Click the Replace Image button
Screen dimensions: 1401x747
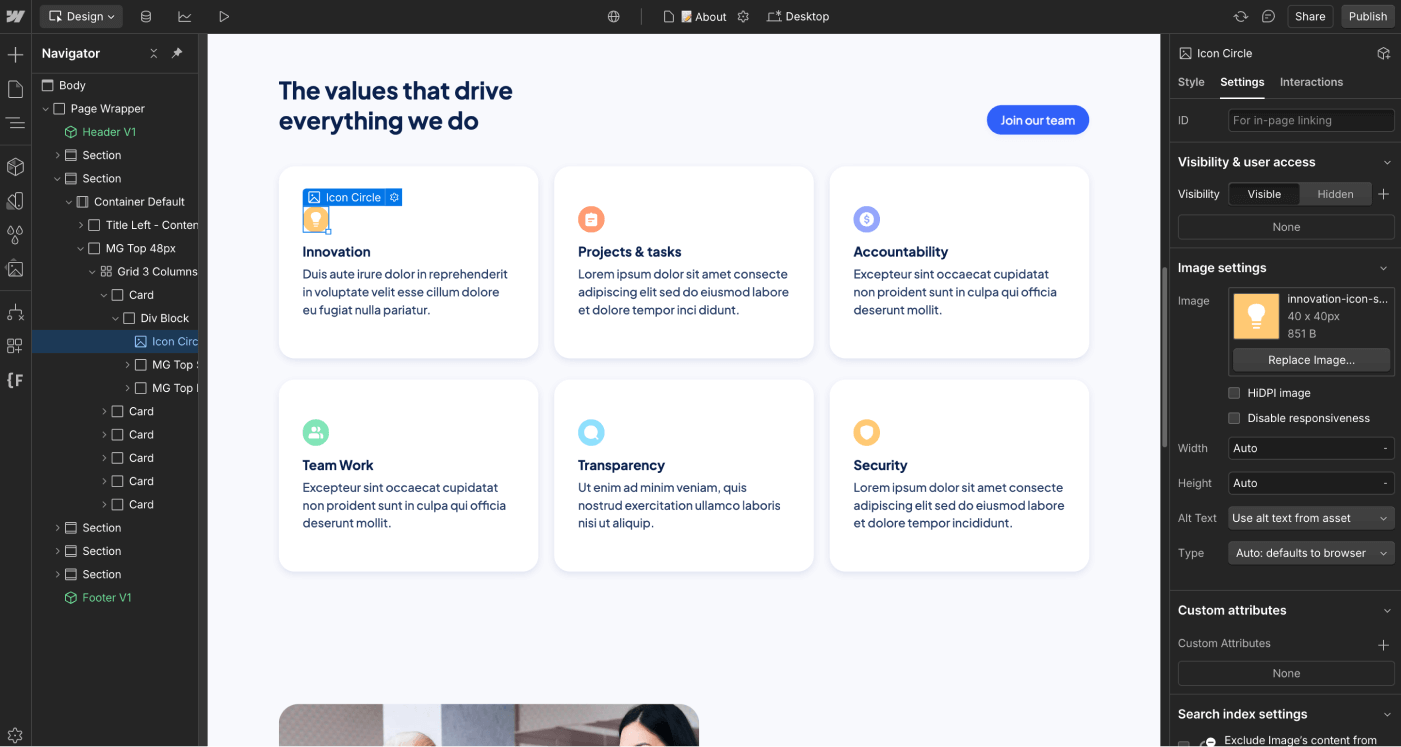pos(1311,360)
